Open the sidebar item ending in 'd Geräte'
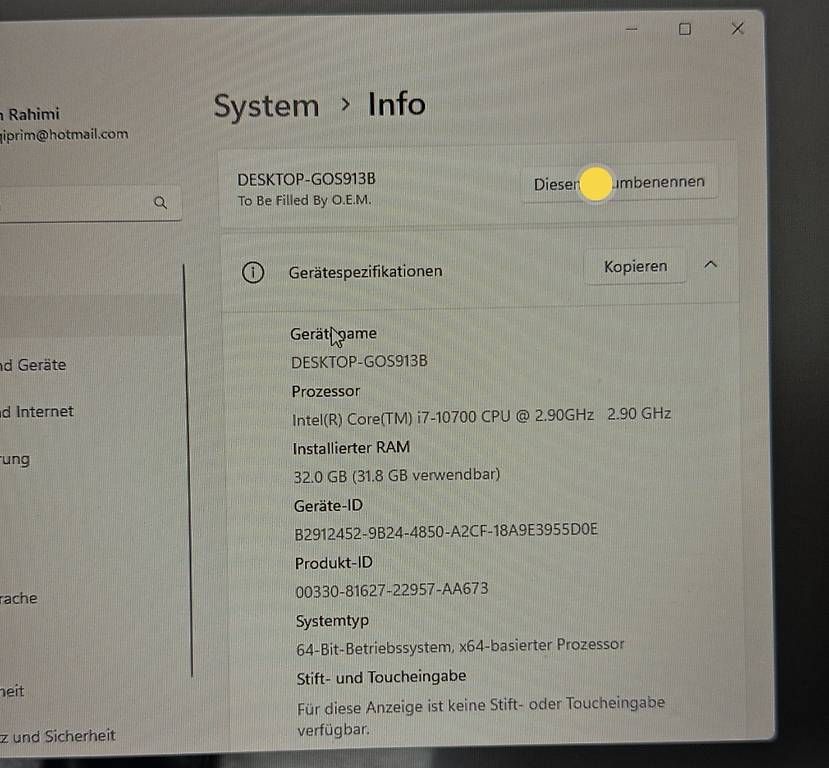 [x=33, y=365]
